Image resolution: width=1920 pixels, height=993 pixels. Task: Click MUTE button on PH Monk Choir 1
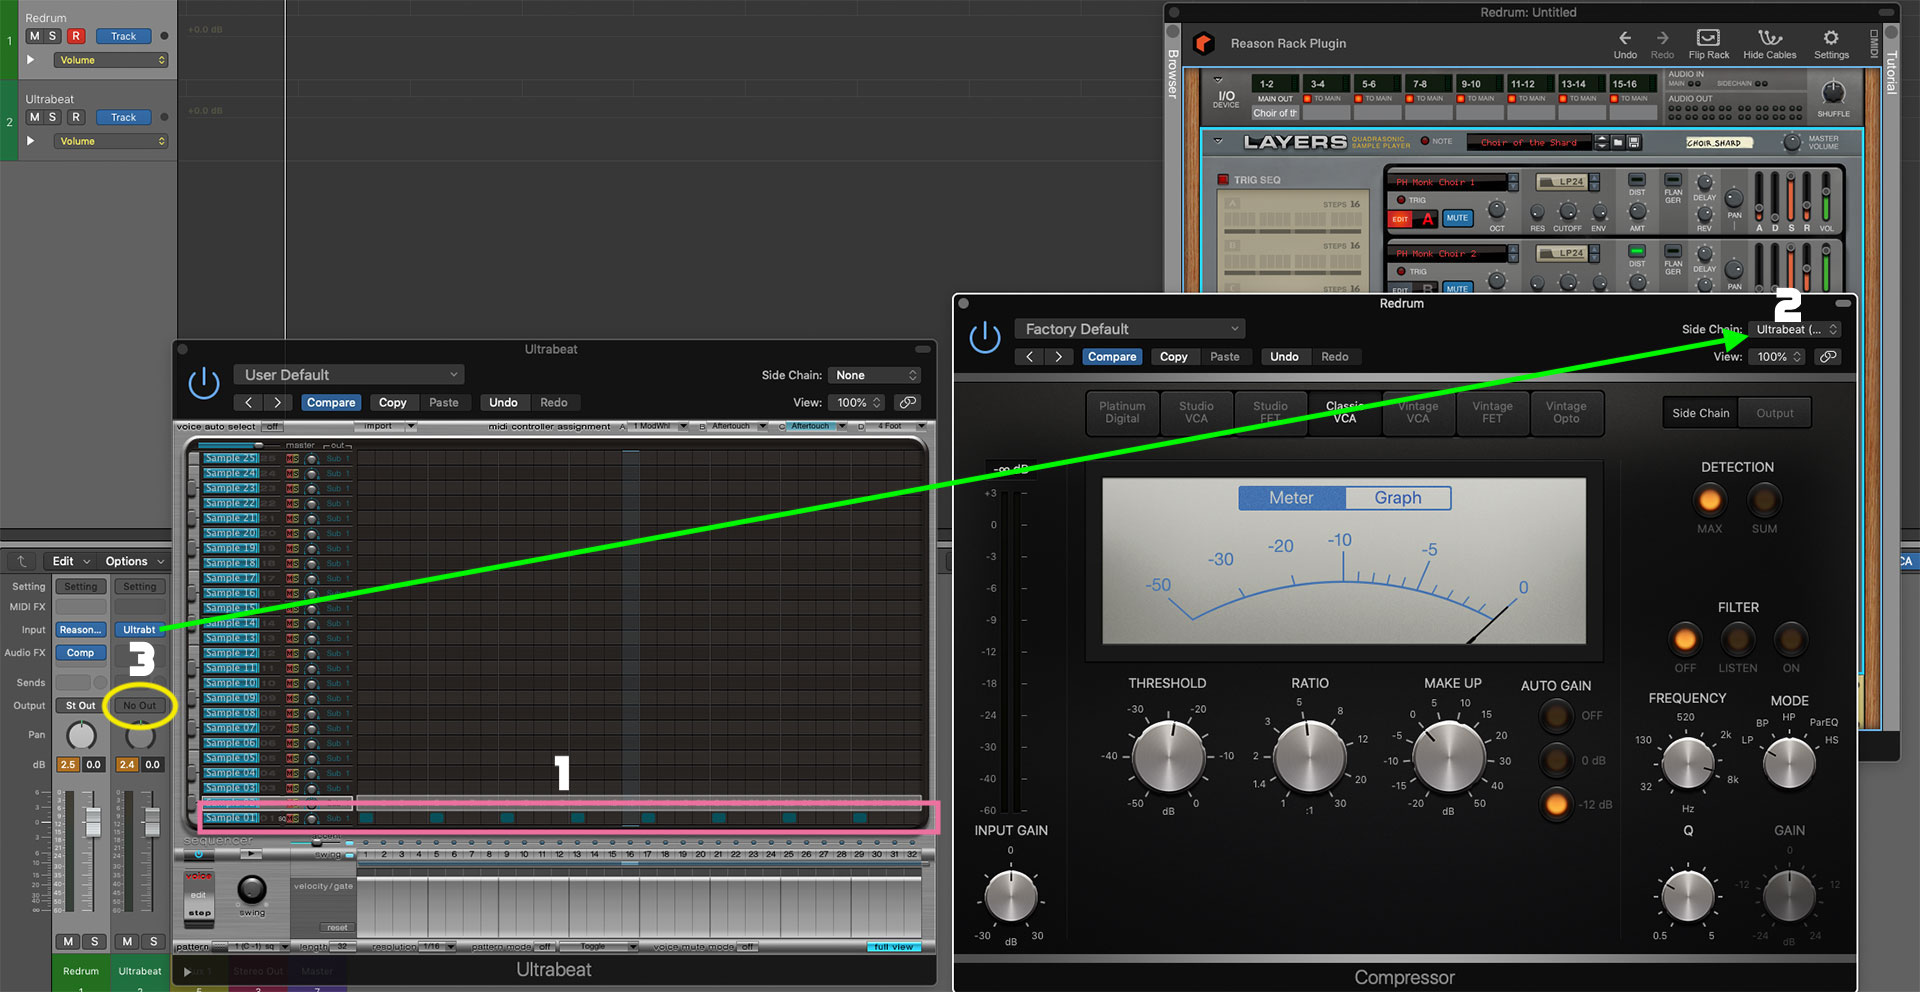pyautogui.click(x=1457, y=218)
